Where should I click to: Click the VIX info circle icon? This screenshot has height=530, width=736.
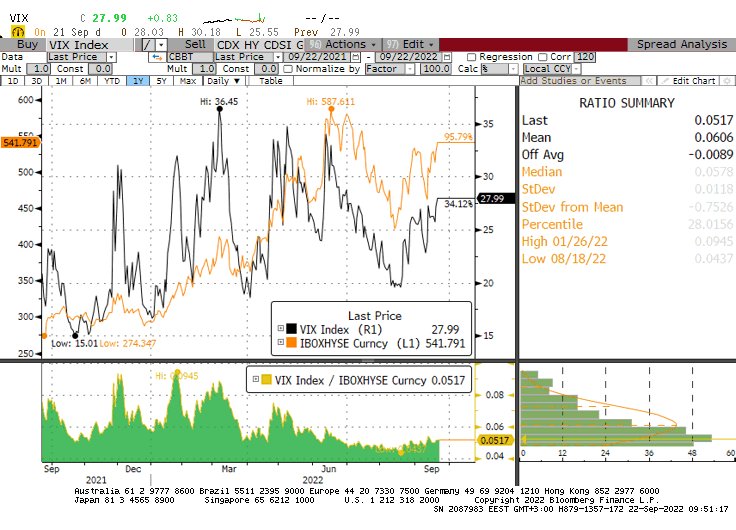17,32
